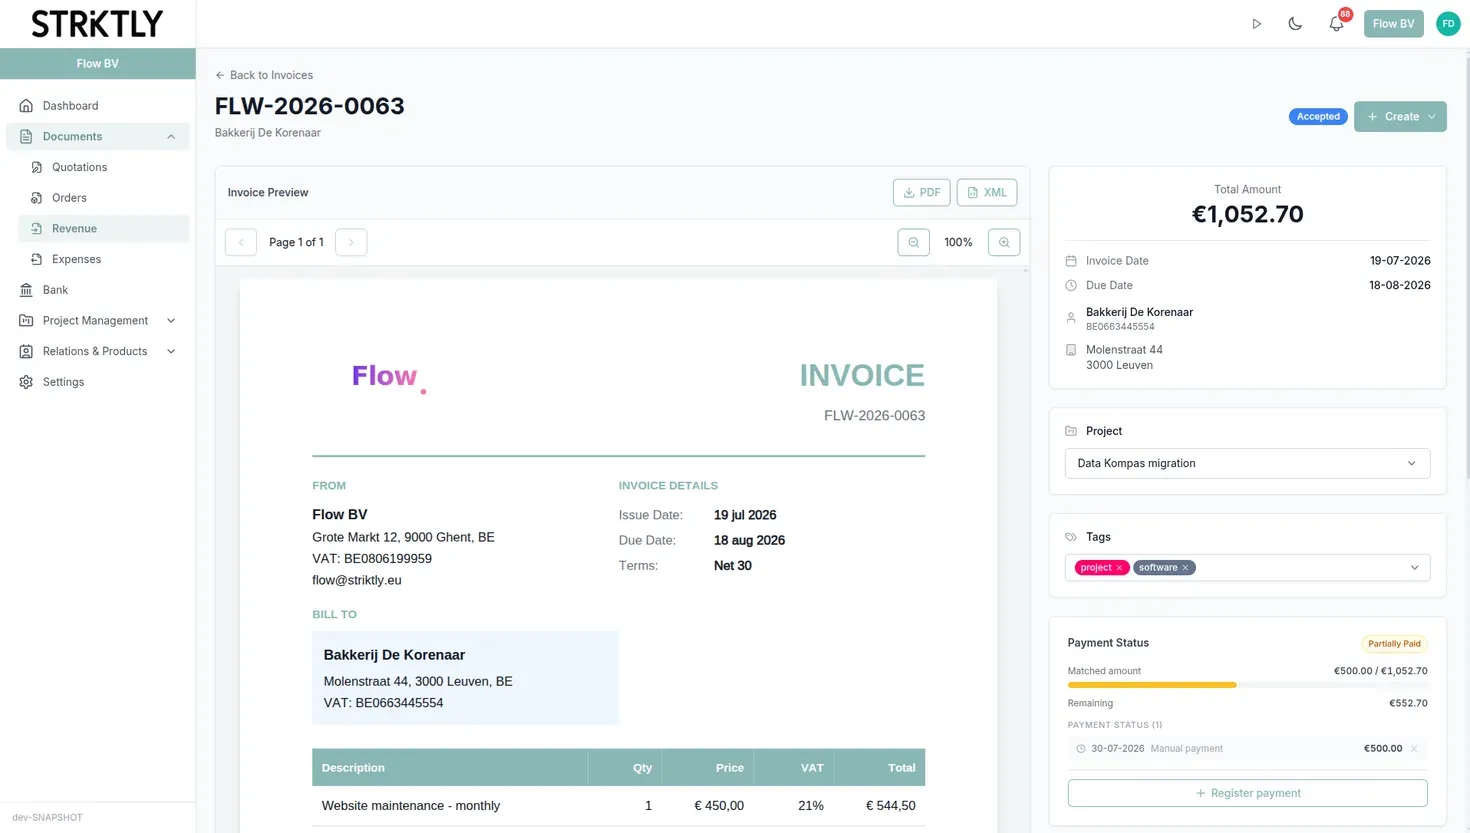This screenshot has width=1470, height=833.
Task: Click the Website maintenance - monthly description
Action: [411, 806]
